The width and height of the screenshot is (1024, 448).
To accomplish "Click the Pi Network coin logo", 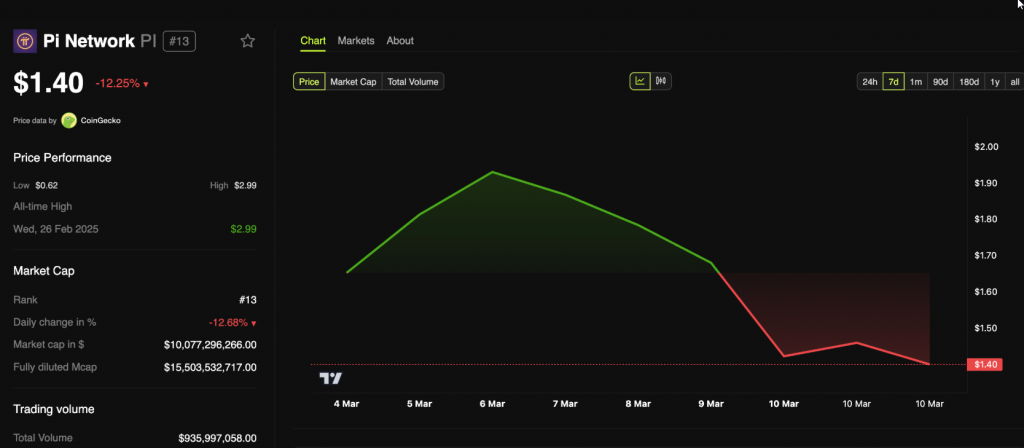I will click(x=25, y=41).
